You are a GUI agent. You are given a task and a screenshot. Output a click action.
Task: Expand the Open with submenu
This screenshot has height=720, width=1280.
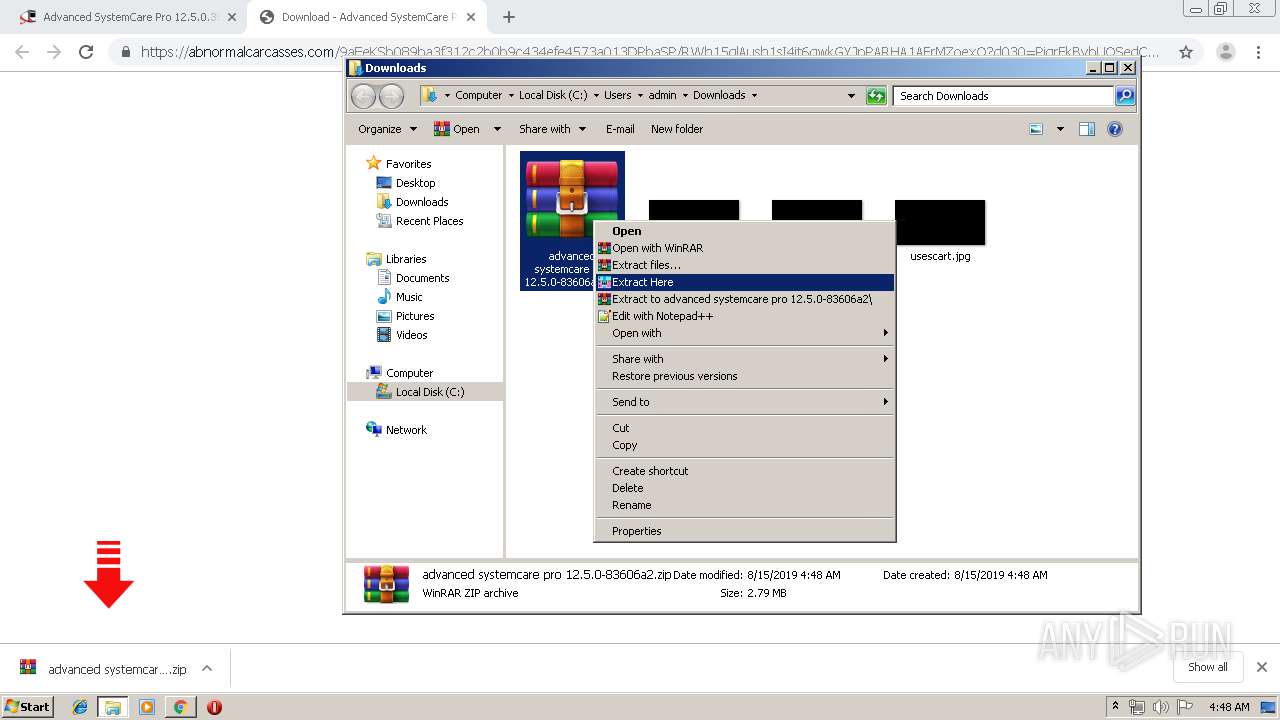[744, 333]
